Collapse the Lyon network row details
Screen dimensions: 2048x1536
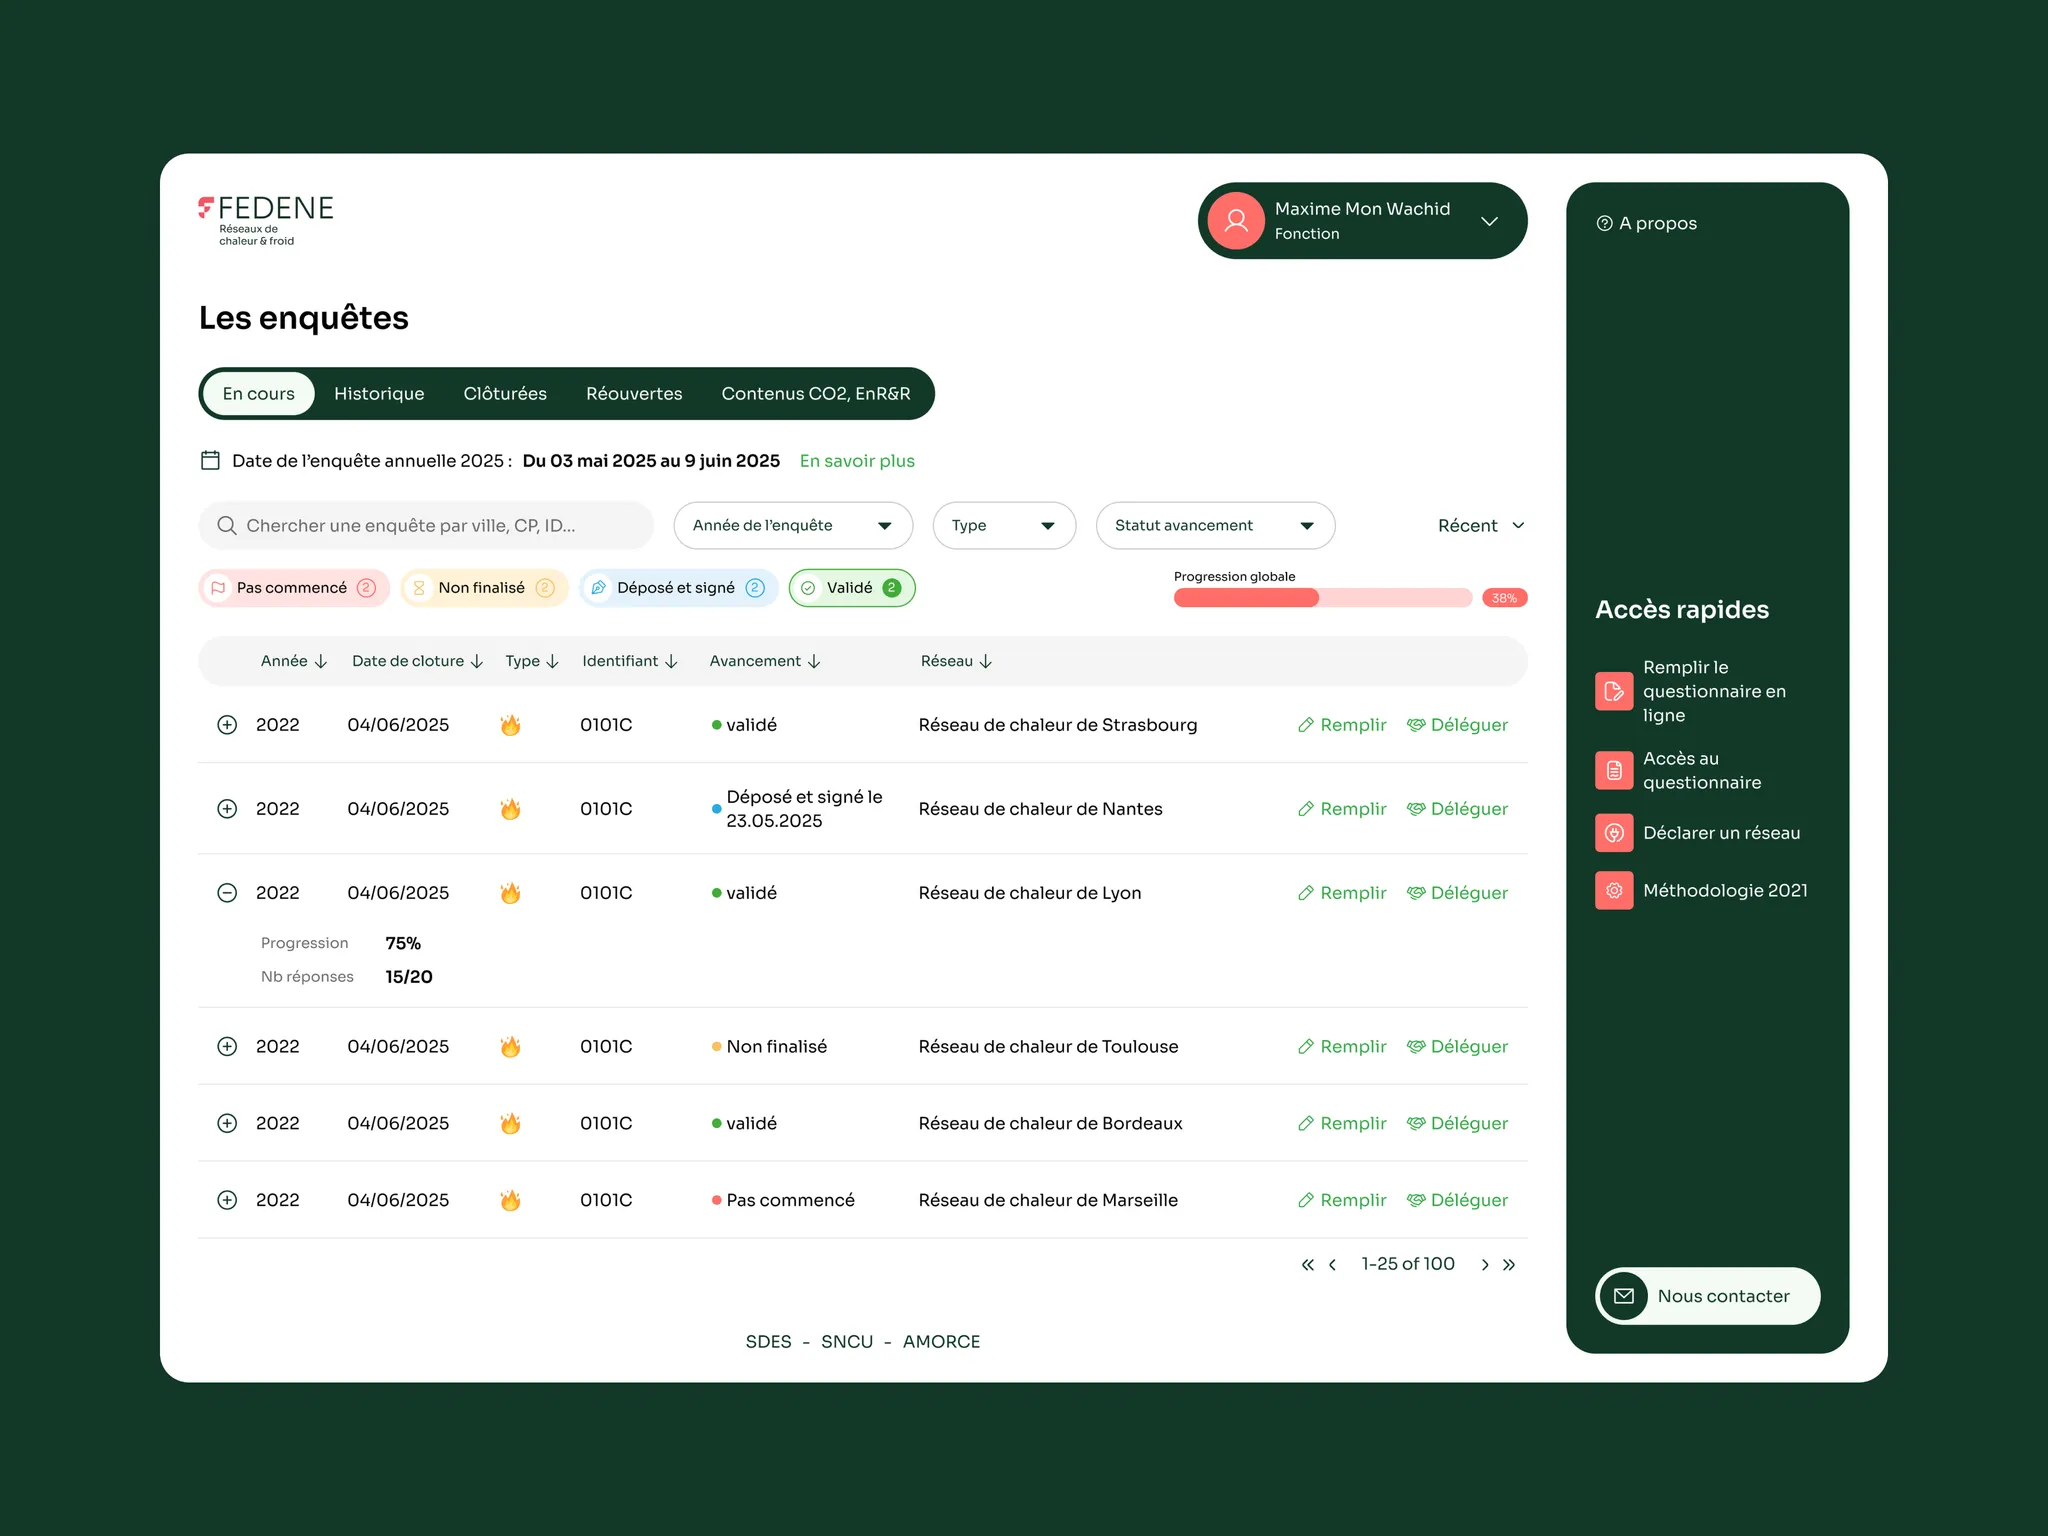227,893
